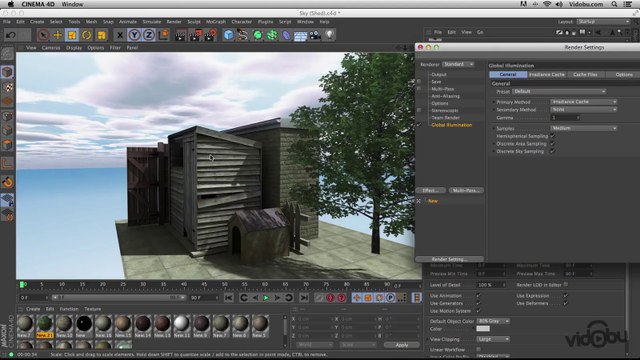
Task: Toggle Hemispherical Sampling checkbox
Action: coord(553,136)
